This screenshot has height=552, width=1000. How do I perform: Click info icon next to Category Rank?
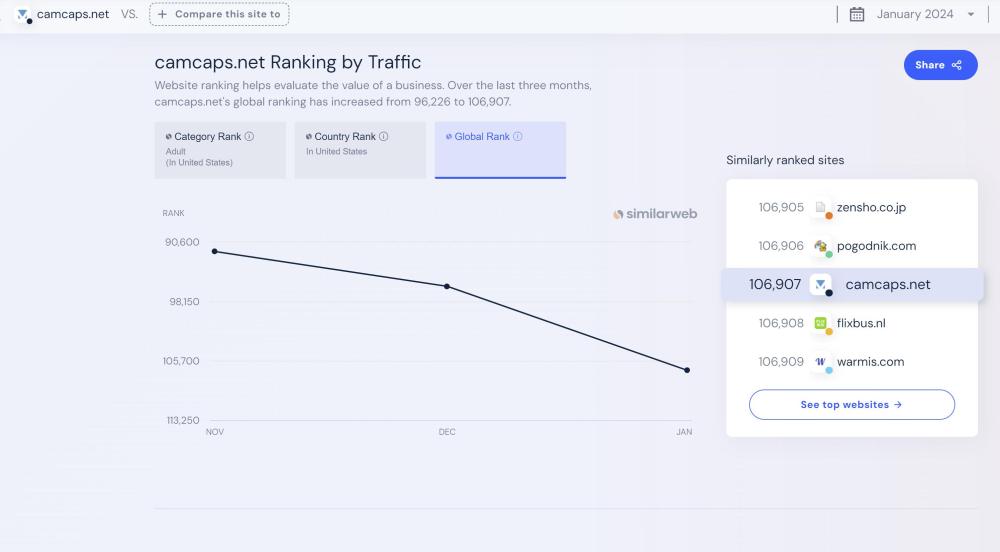[250, 137]
